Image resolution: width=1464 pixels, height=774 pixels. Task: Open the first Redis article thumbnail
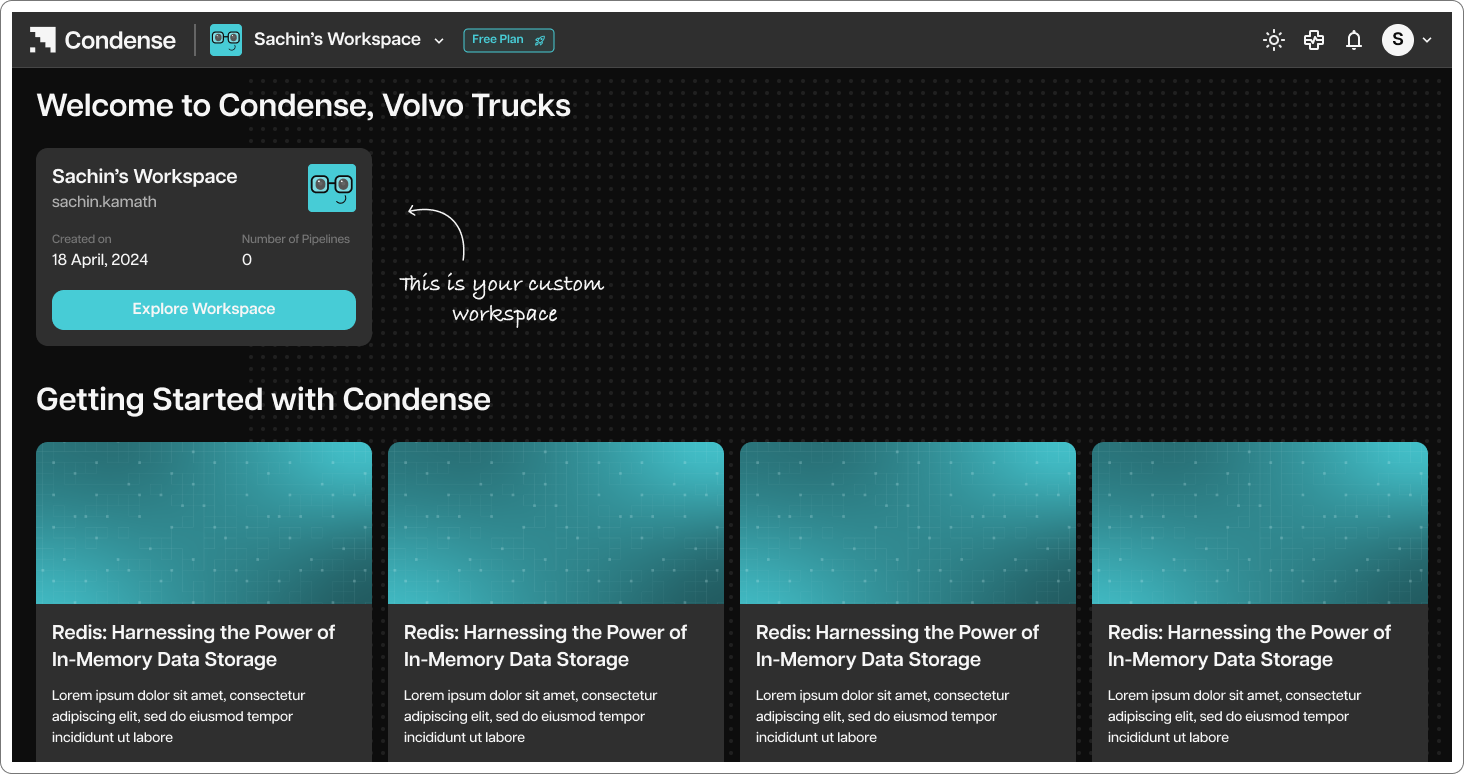click(x=204, y=523)
